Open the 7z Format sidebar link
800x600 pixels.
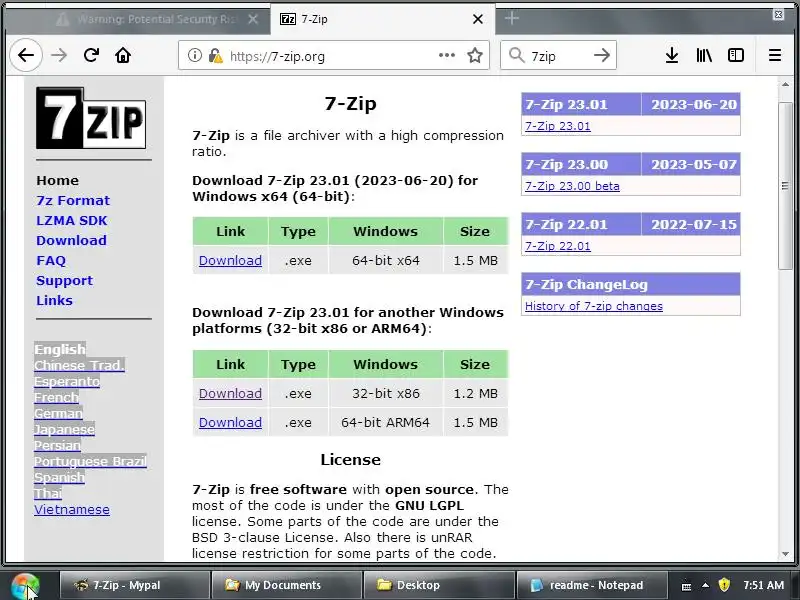click(73, 201)
